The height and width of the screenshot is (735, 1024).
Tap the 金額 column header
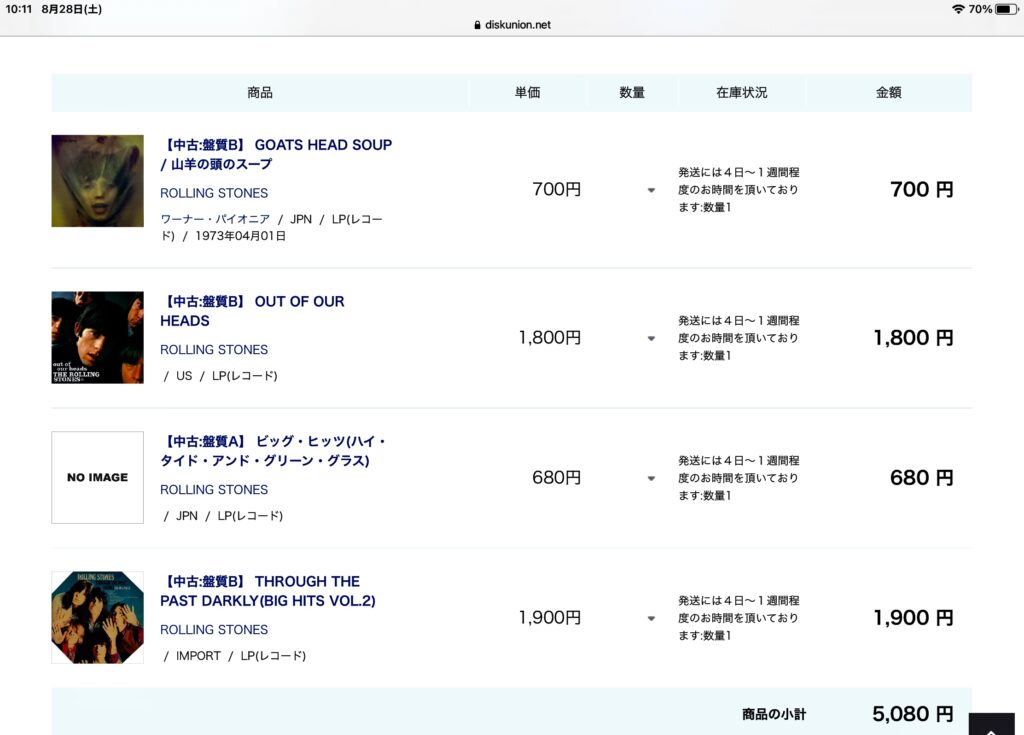pyautogui.click(x=889, y=93)
